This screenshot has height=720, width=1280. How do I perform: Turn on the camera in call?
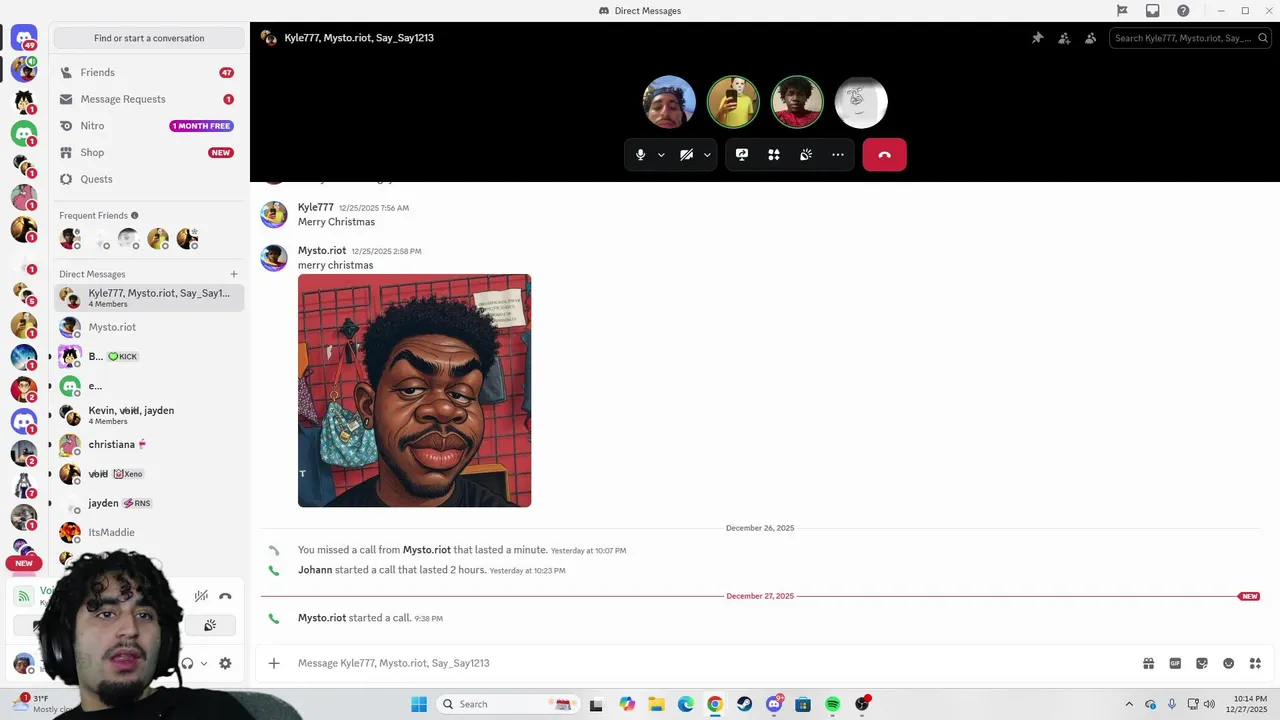[x=687, y=155]
